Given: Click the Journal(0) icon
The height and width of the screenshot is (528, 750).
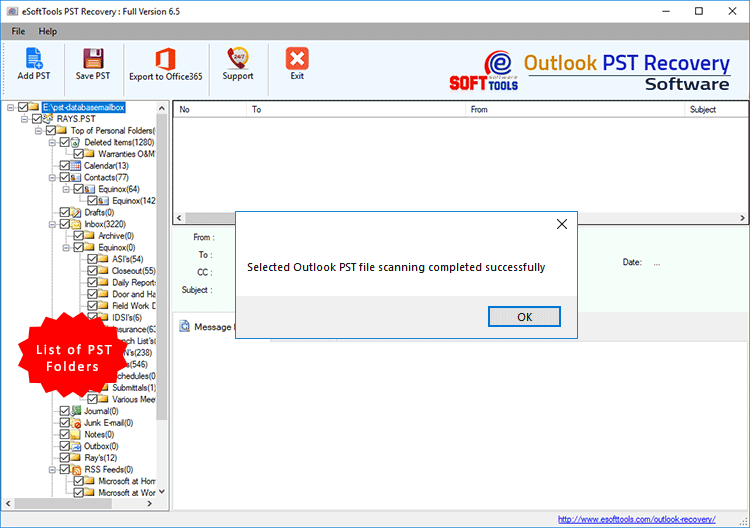Looking at the screenshot, I should [x=76, y=411].
